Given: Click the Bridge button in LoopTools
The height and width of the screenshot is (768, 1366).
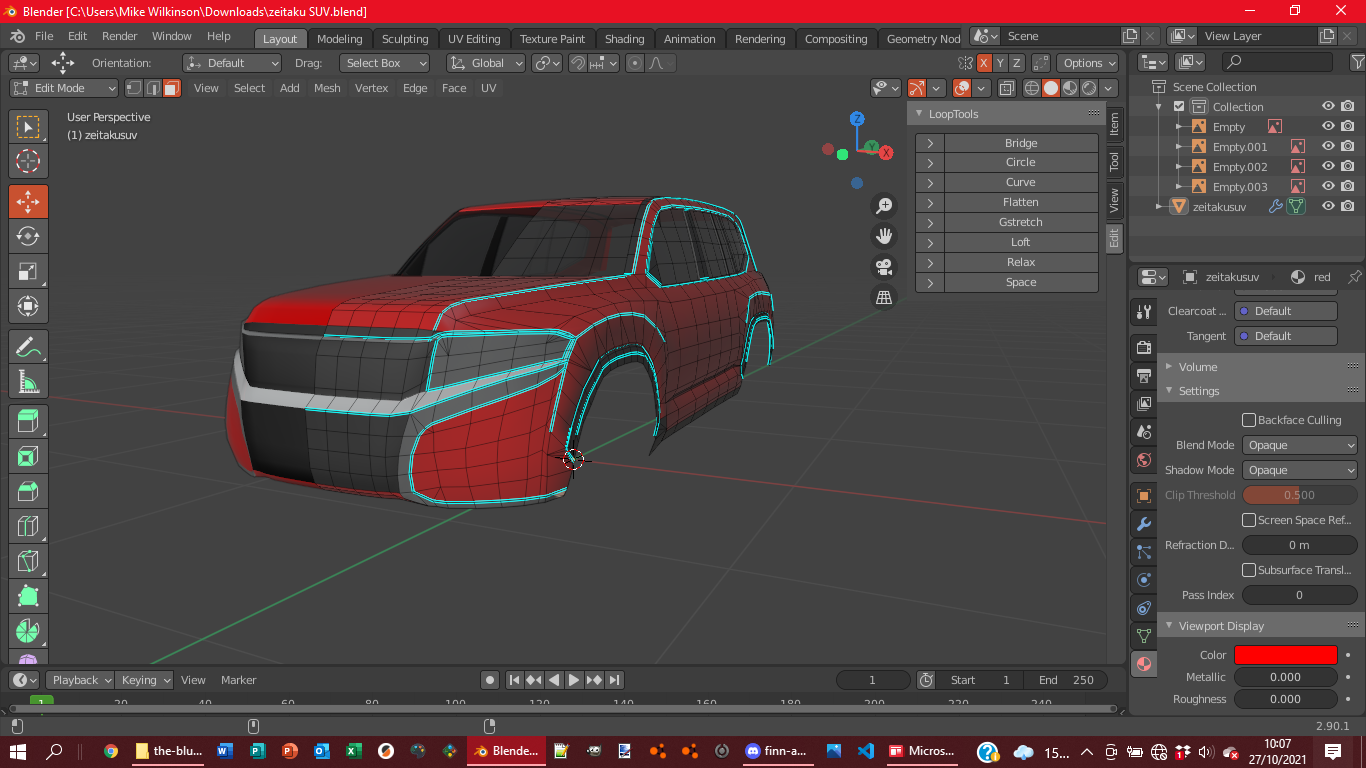Looking at the screenshot, I should (1020, 143).
